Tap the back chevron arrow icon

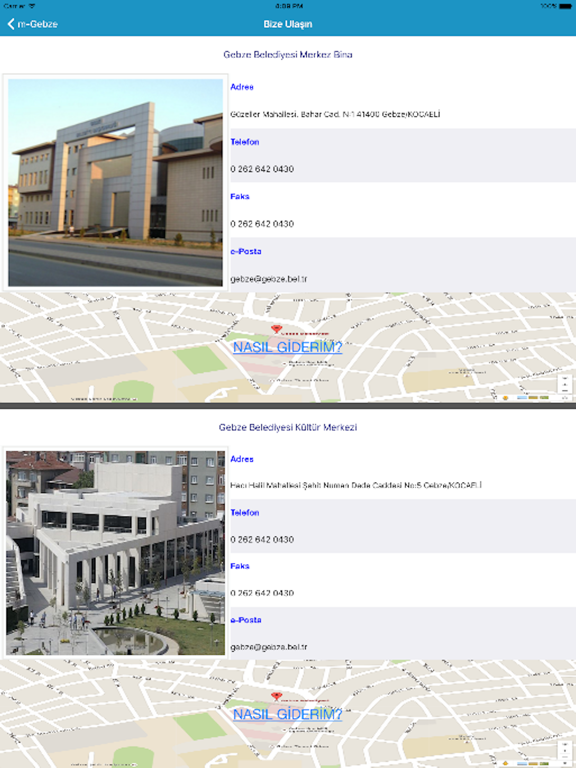point(11,24)
